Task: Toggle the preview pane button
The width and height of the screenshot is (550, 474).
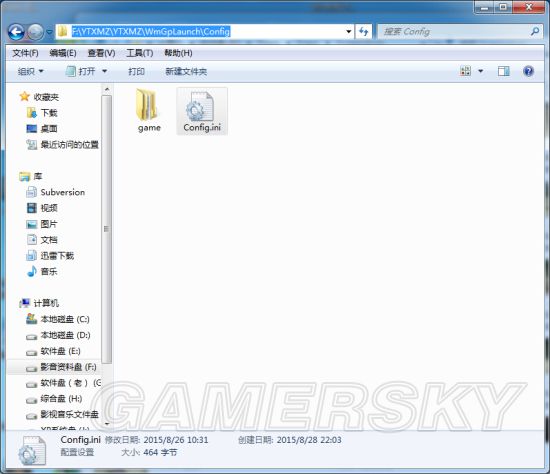Action: pos(504,71)
